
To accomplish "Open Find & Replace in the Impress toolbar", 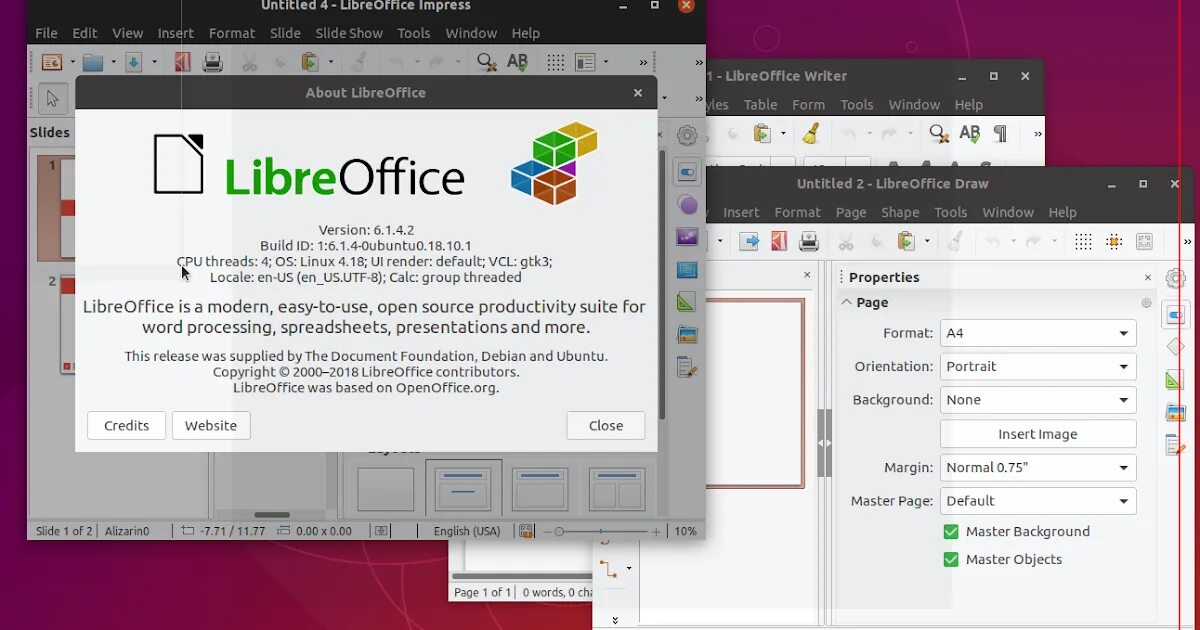I will pyautogui.click(x=487, y=62).
